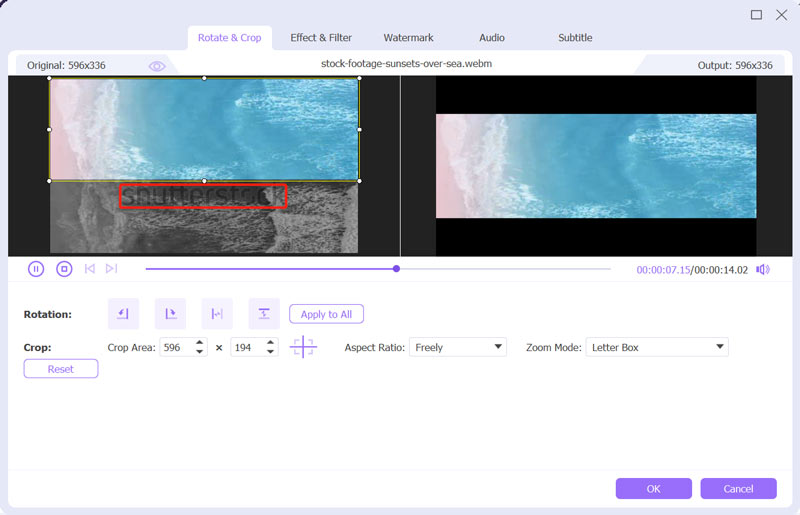Click the current time 00:00:07.15
The image size is (800, 515).
(663, 270)
